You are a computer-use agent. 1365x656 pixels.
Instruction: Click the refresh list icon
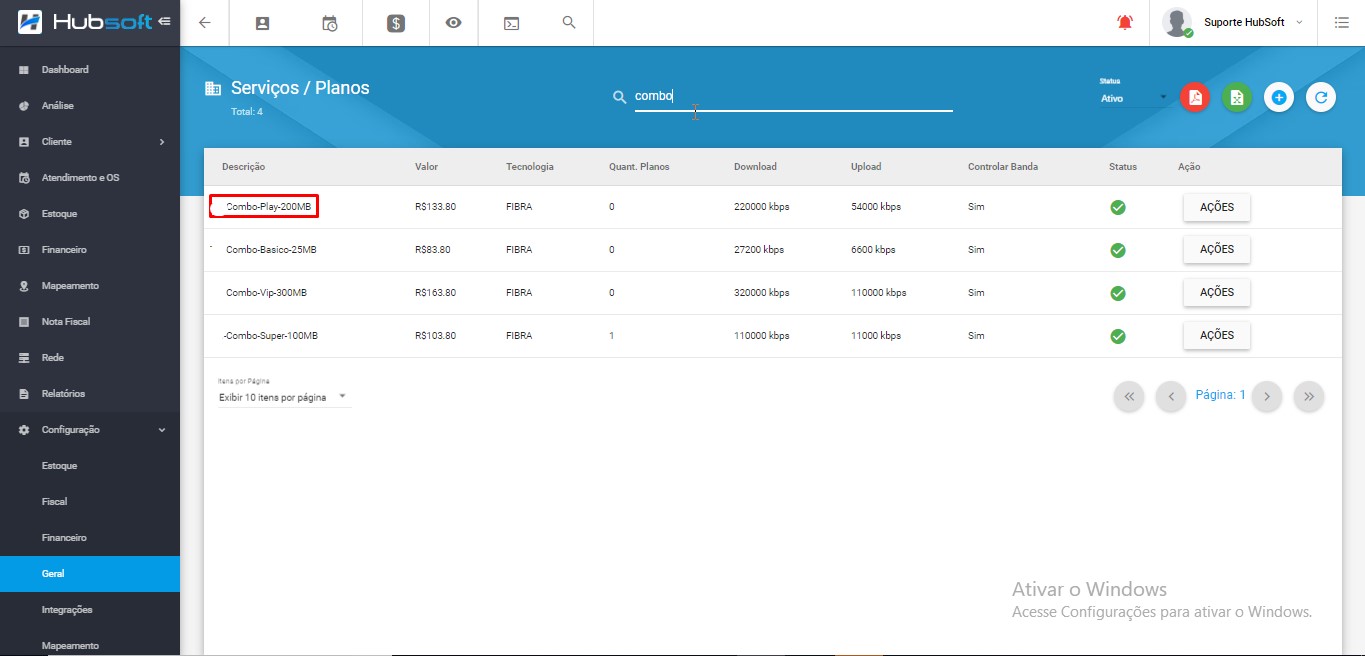pos(1321,97)
